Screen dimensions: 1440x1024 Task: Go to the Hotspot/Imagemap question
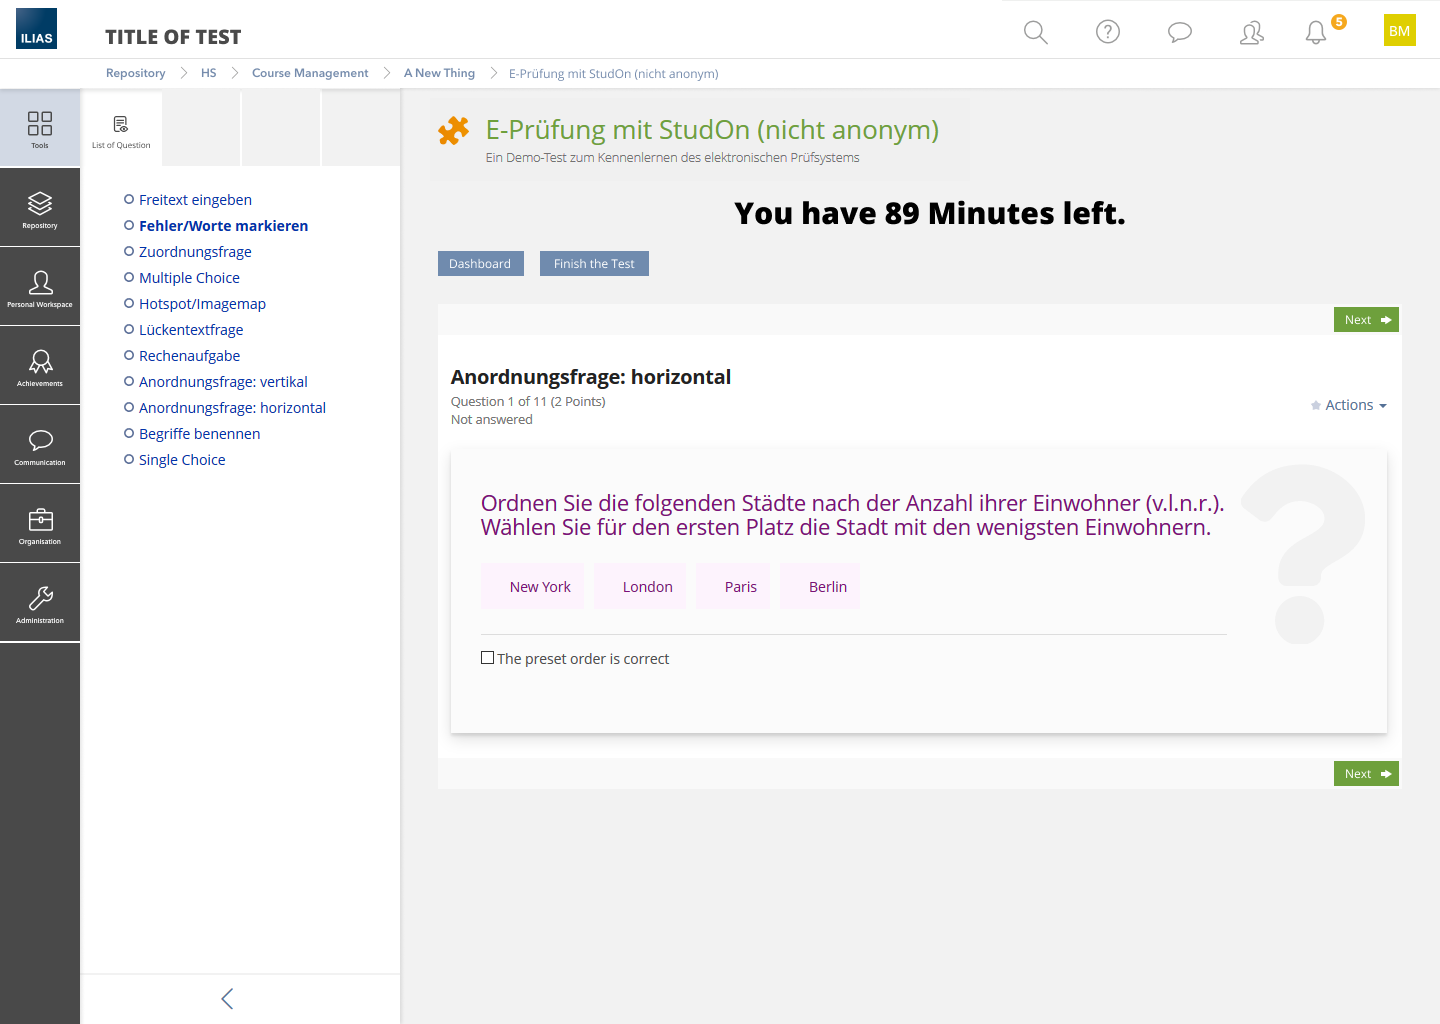tap(202, 304)
